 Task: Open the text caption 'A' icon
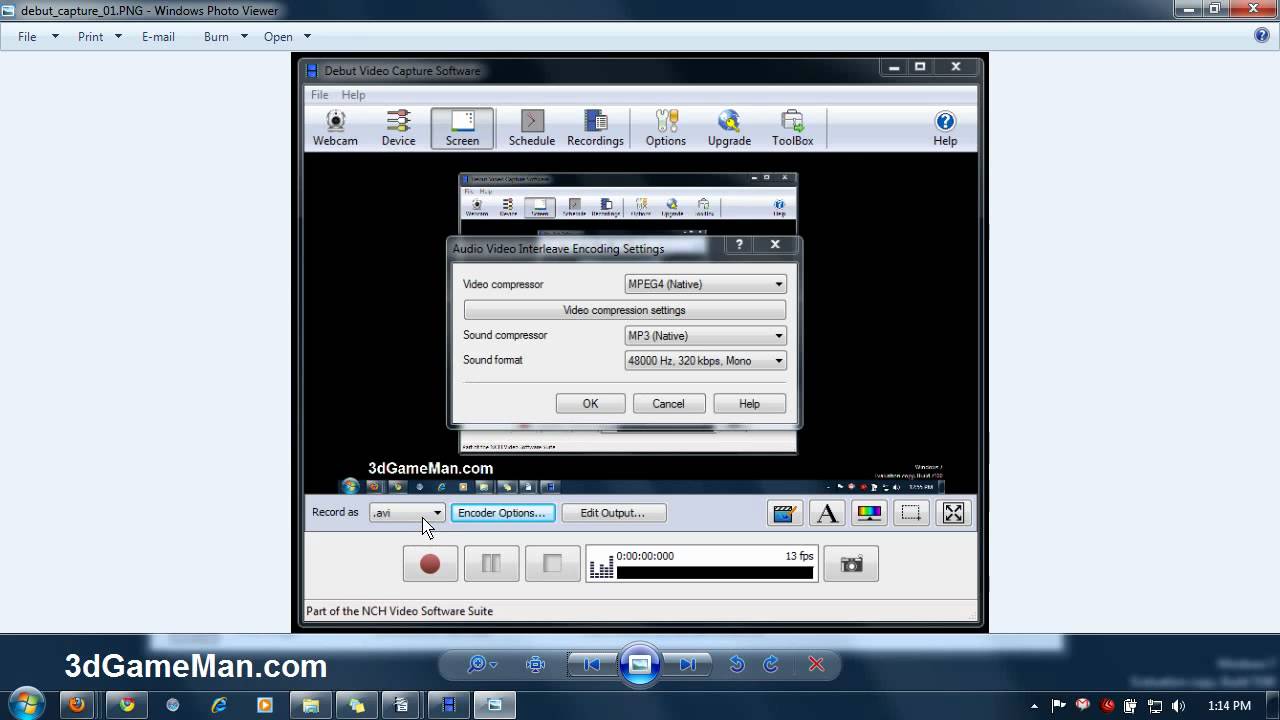[x=827, y=513]
